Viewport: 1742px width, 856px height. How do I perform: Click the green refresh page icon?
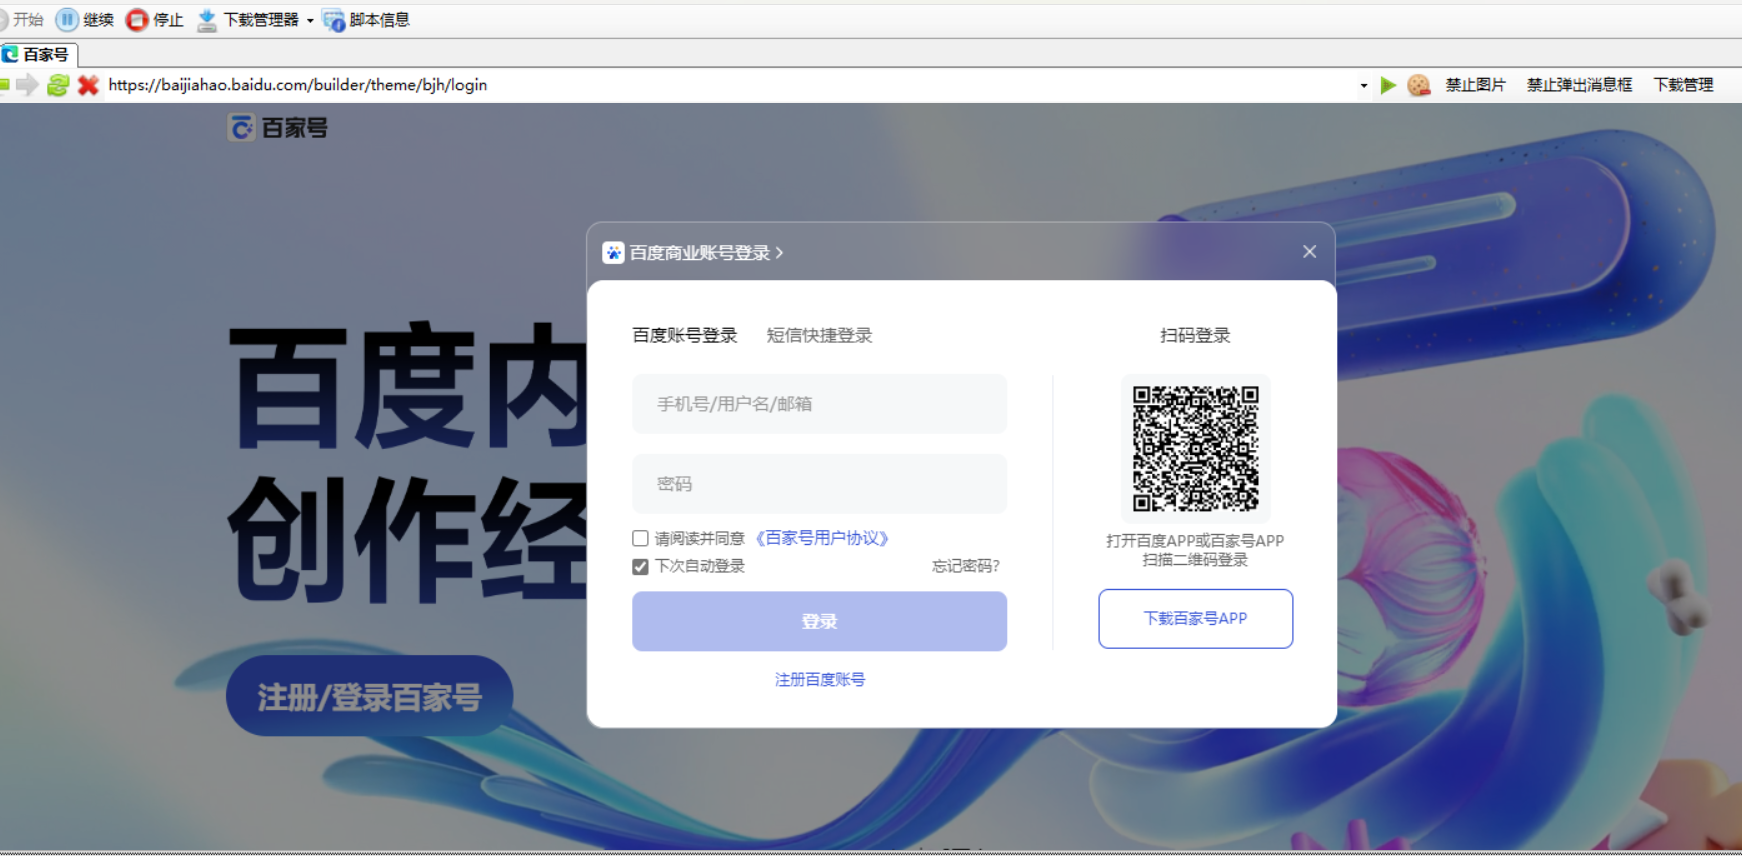pos(58,85)
